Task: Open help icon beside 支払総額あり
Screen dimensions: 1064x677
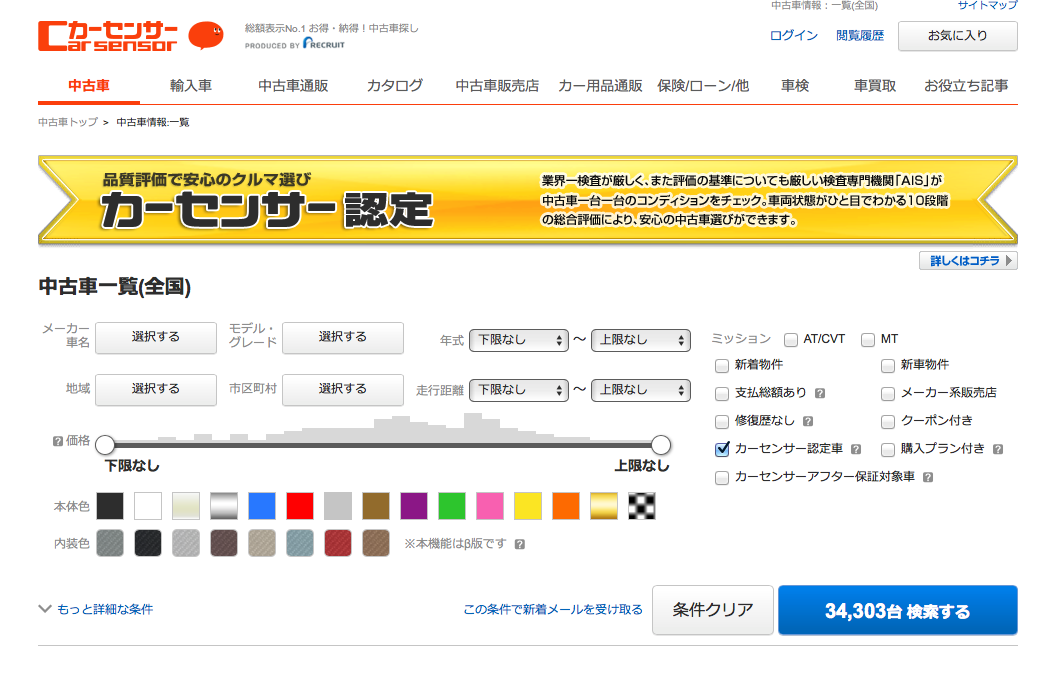Action: pyautogui.click(x=820, y=393)
